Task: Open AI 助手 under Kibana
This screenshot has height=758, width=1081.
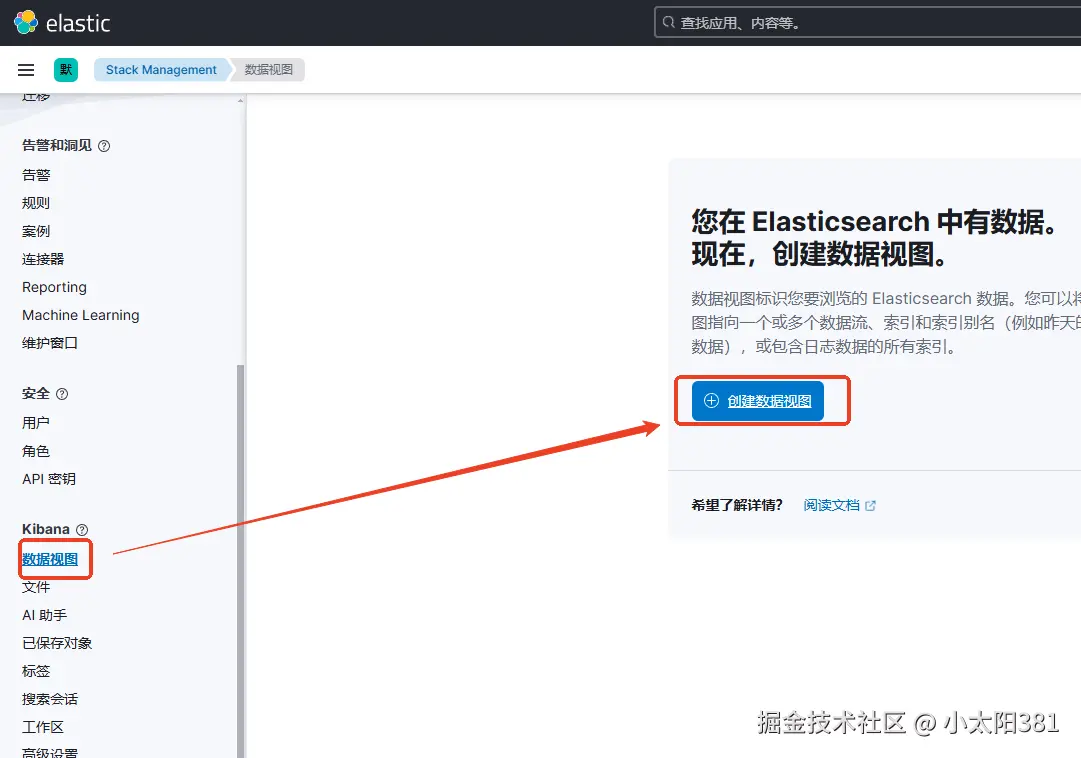Action: 45,615
